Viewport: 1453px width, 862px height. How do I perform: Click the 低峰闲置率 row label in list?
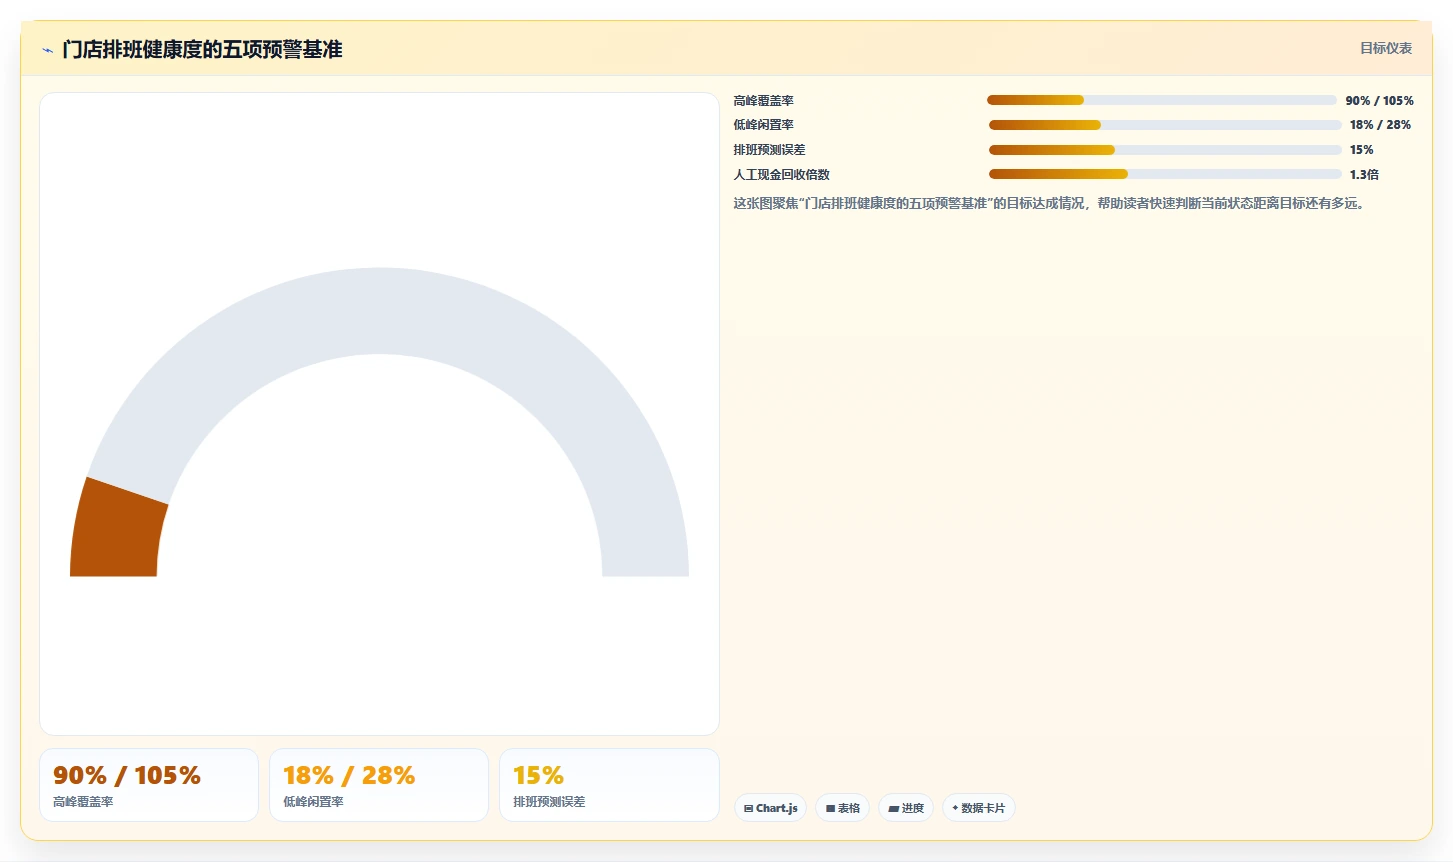(x=764, y=125)
